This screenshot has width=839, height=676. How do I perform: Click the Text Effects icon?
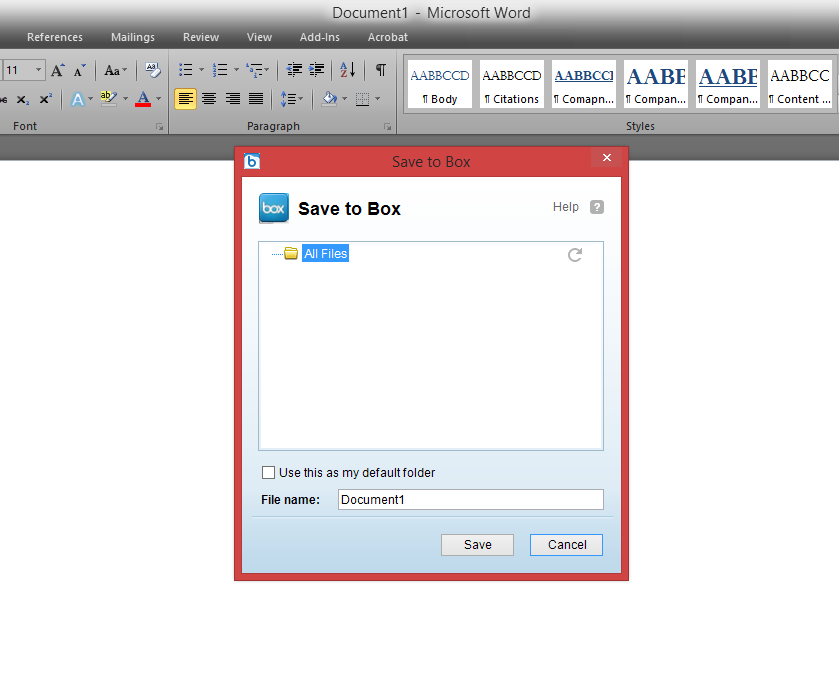click(x=78, y=100)
